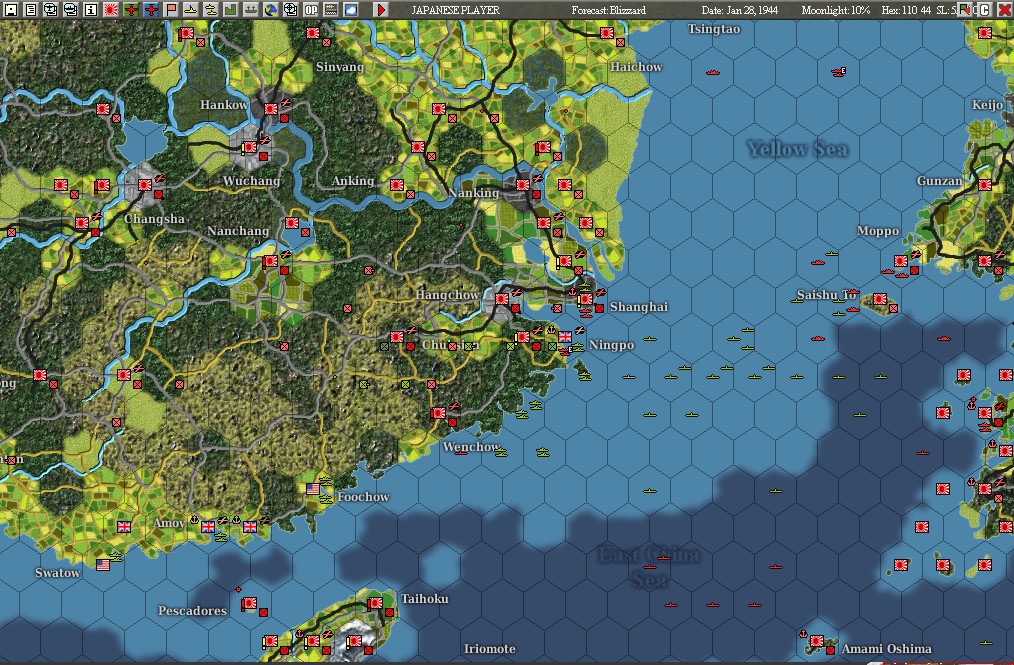Click the 'C' button in top right
The image size is (1014, 665).
984,10
